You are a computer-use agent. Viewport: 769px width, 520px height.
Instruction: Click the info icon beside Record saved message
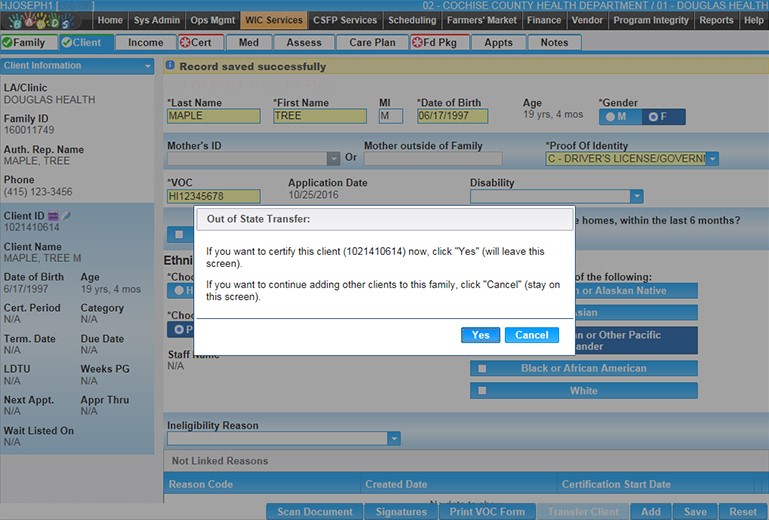[171, 67]
